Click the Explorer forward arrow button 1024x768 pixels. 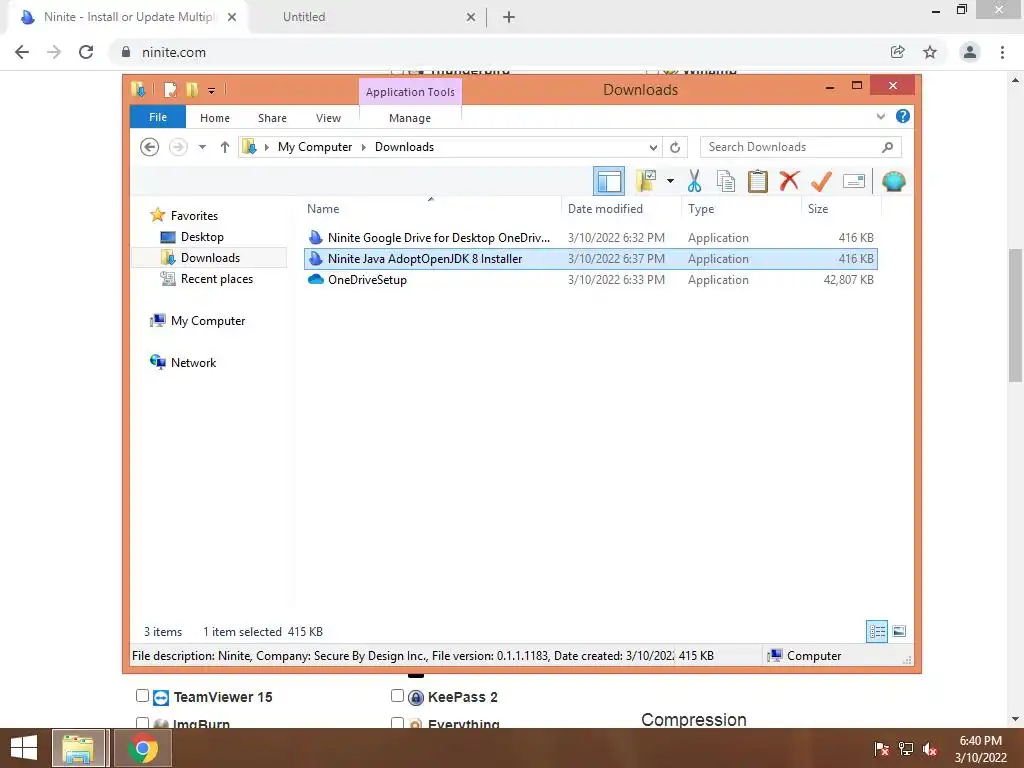(x=178, y=147)
